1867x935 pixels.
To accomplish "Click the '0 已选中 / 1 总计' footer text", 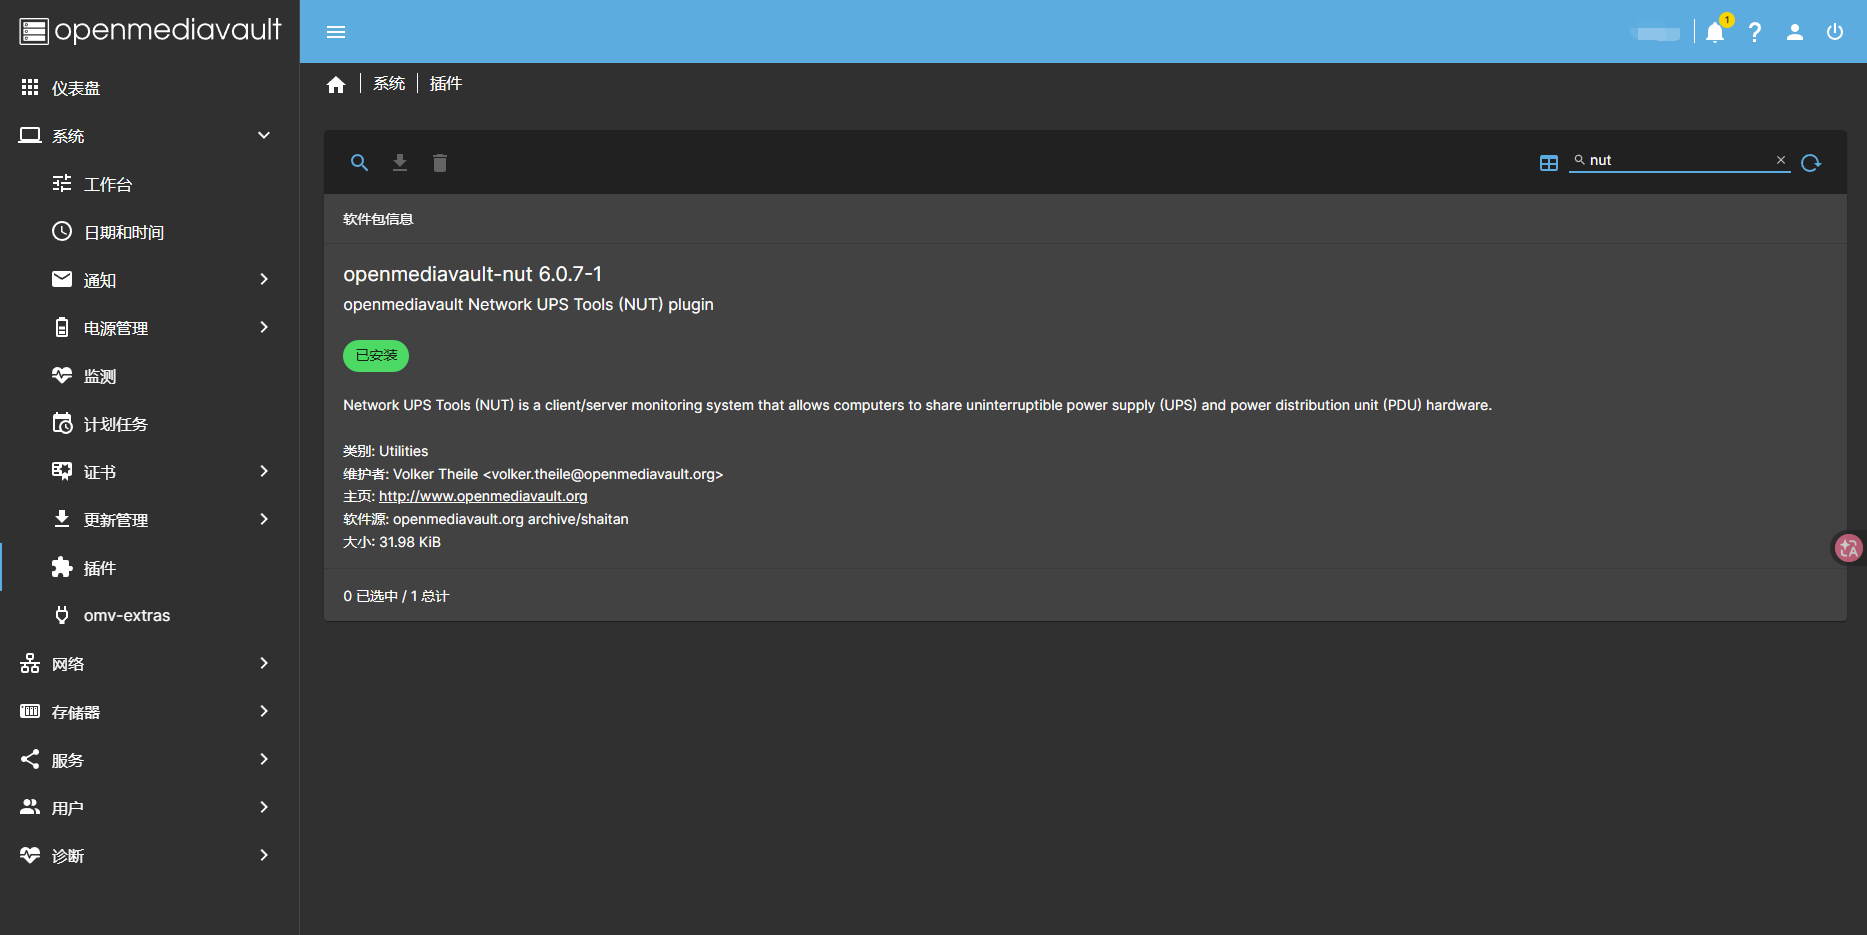I will [x=396, y=596].
